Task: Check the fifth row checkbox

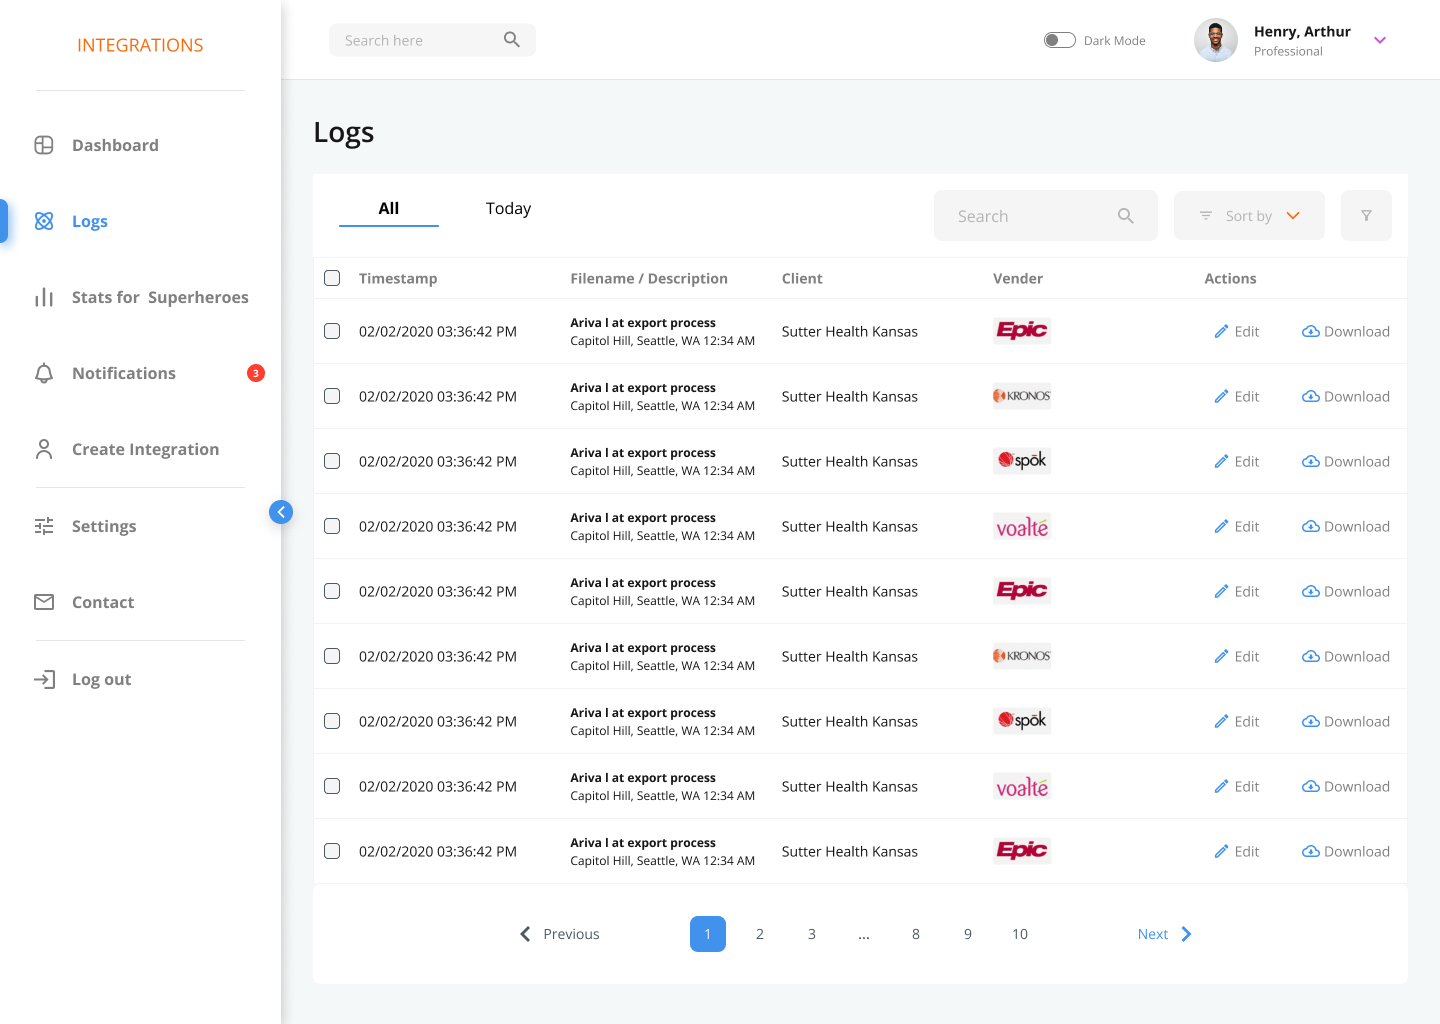Action: coord(332,591)
